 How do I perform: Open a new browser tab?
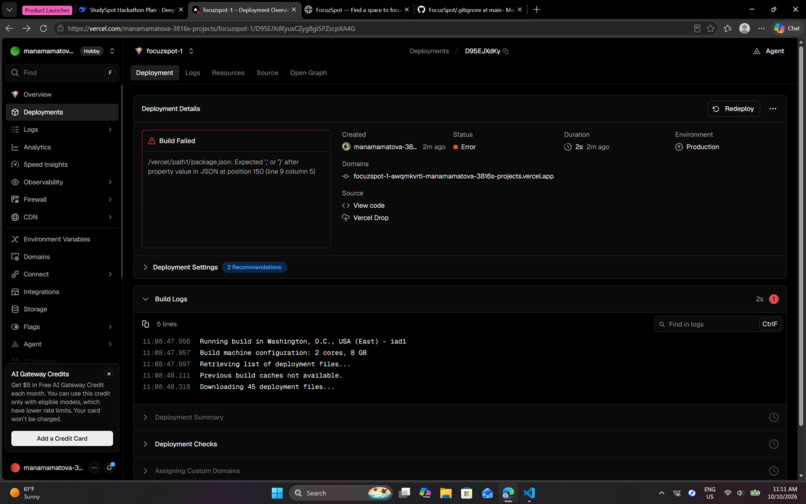tap(537, 10)
